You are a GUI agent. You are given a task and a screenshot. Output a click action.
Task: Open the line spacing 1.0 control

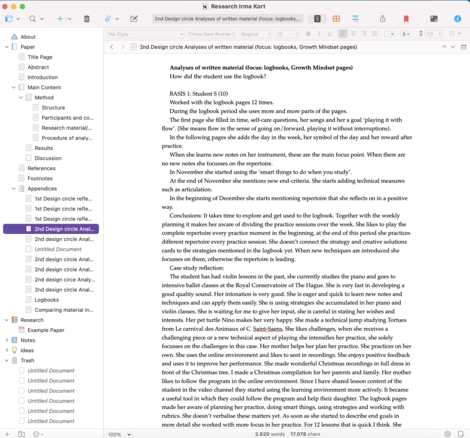(430, 34)
